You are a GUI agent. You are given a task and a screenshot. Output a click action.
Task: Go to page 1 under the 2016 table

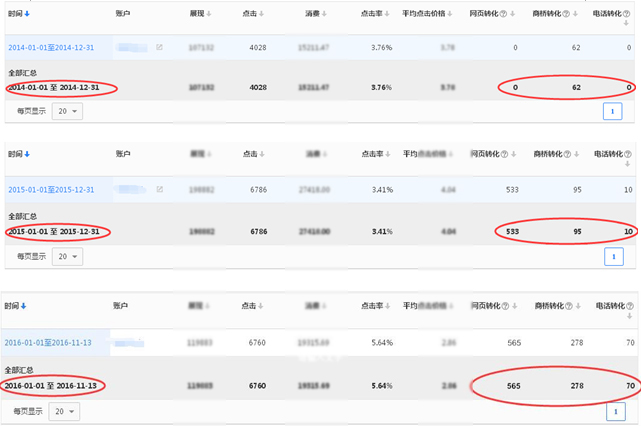pyautogui.click(x=616, y=412)
